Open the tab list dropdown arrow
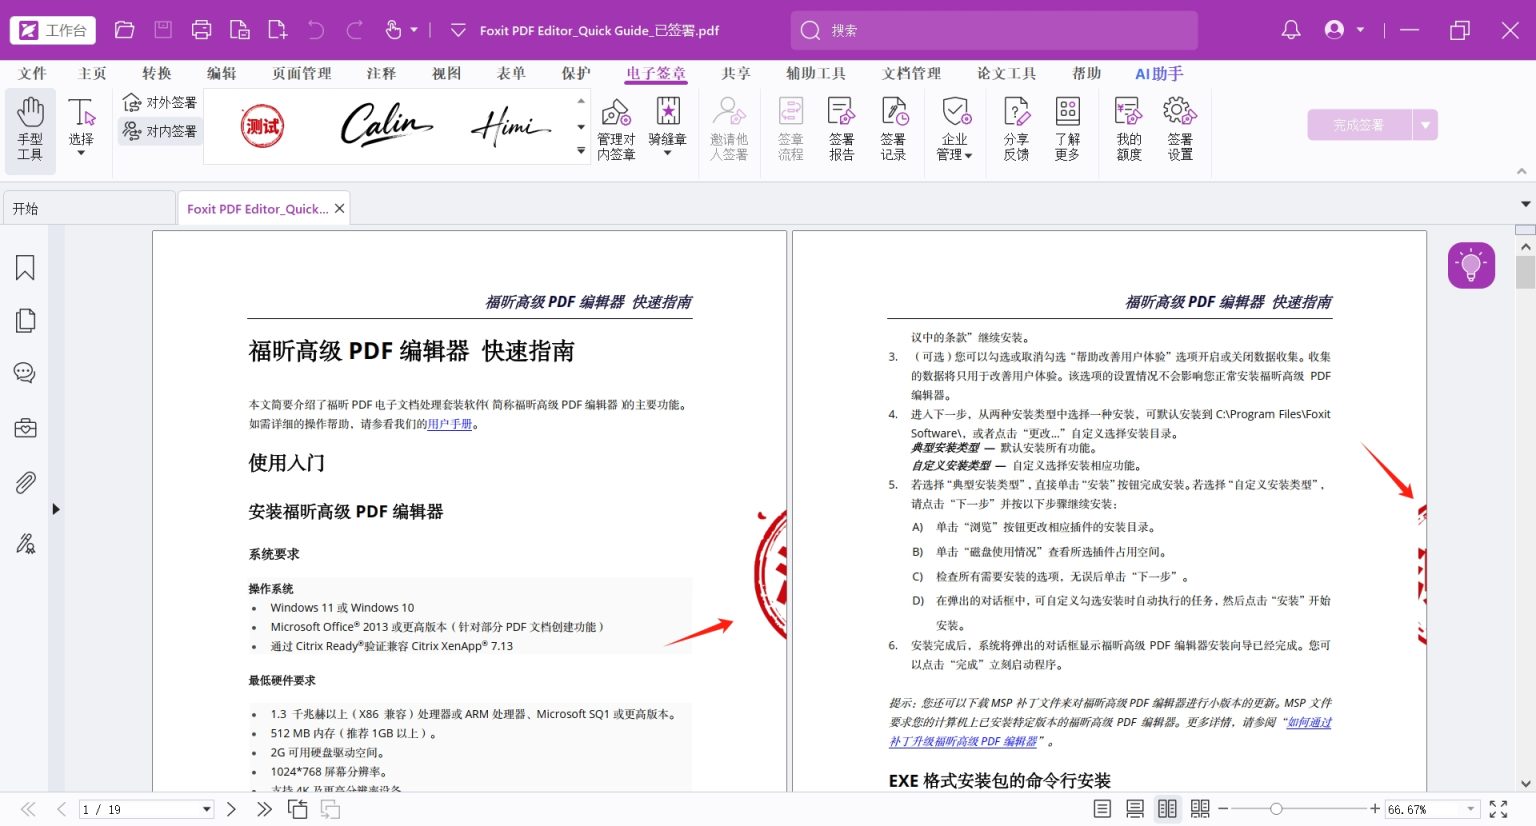The image size is (1536, 826). 1525,204
